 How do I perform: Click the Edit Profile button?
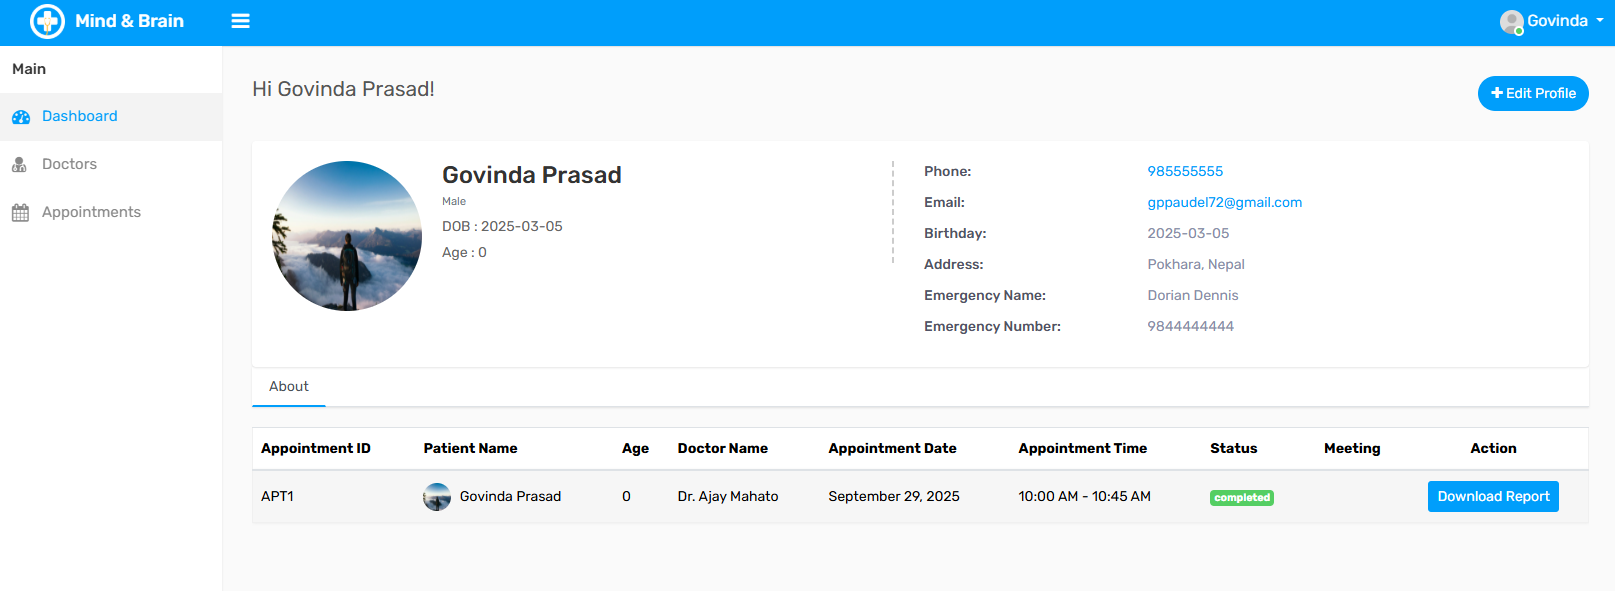(1533, 93)
